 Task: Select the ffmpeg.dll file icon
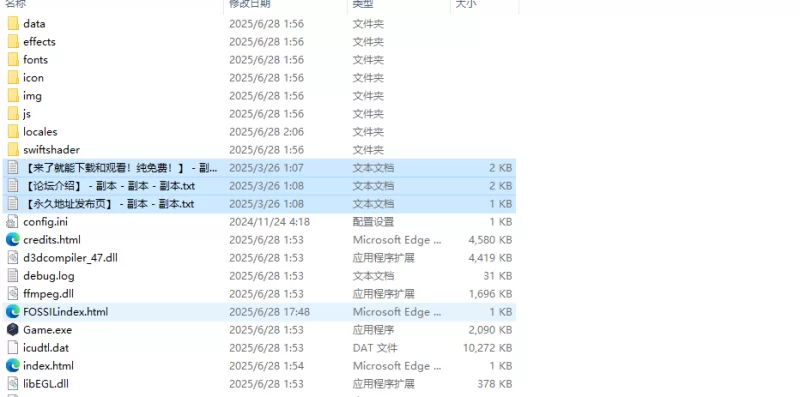tap(13, 294)
